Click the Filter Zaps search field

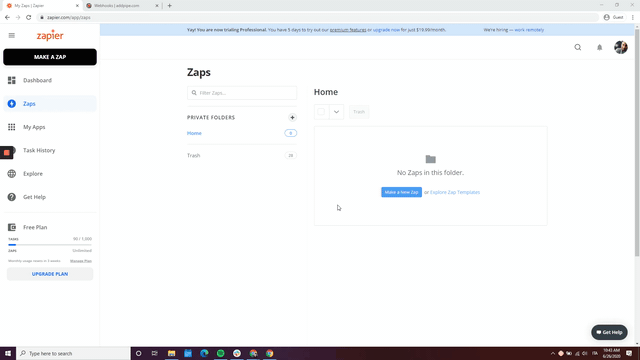pos(242,93)
